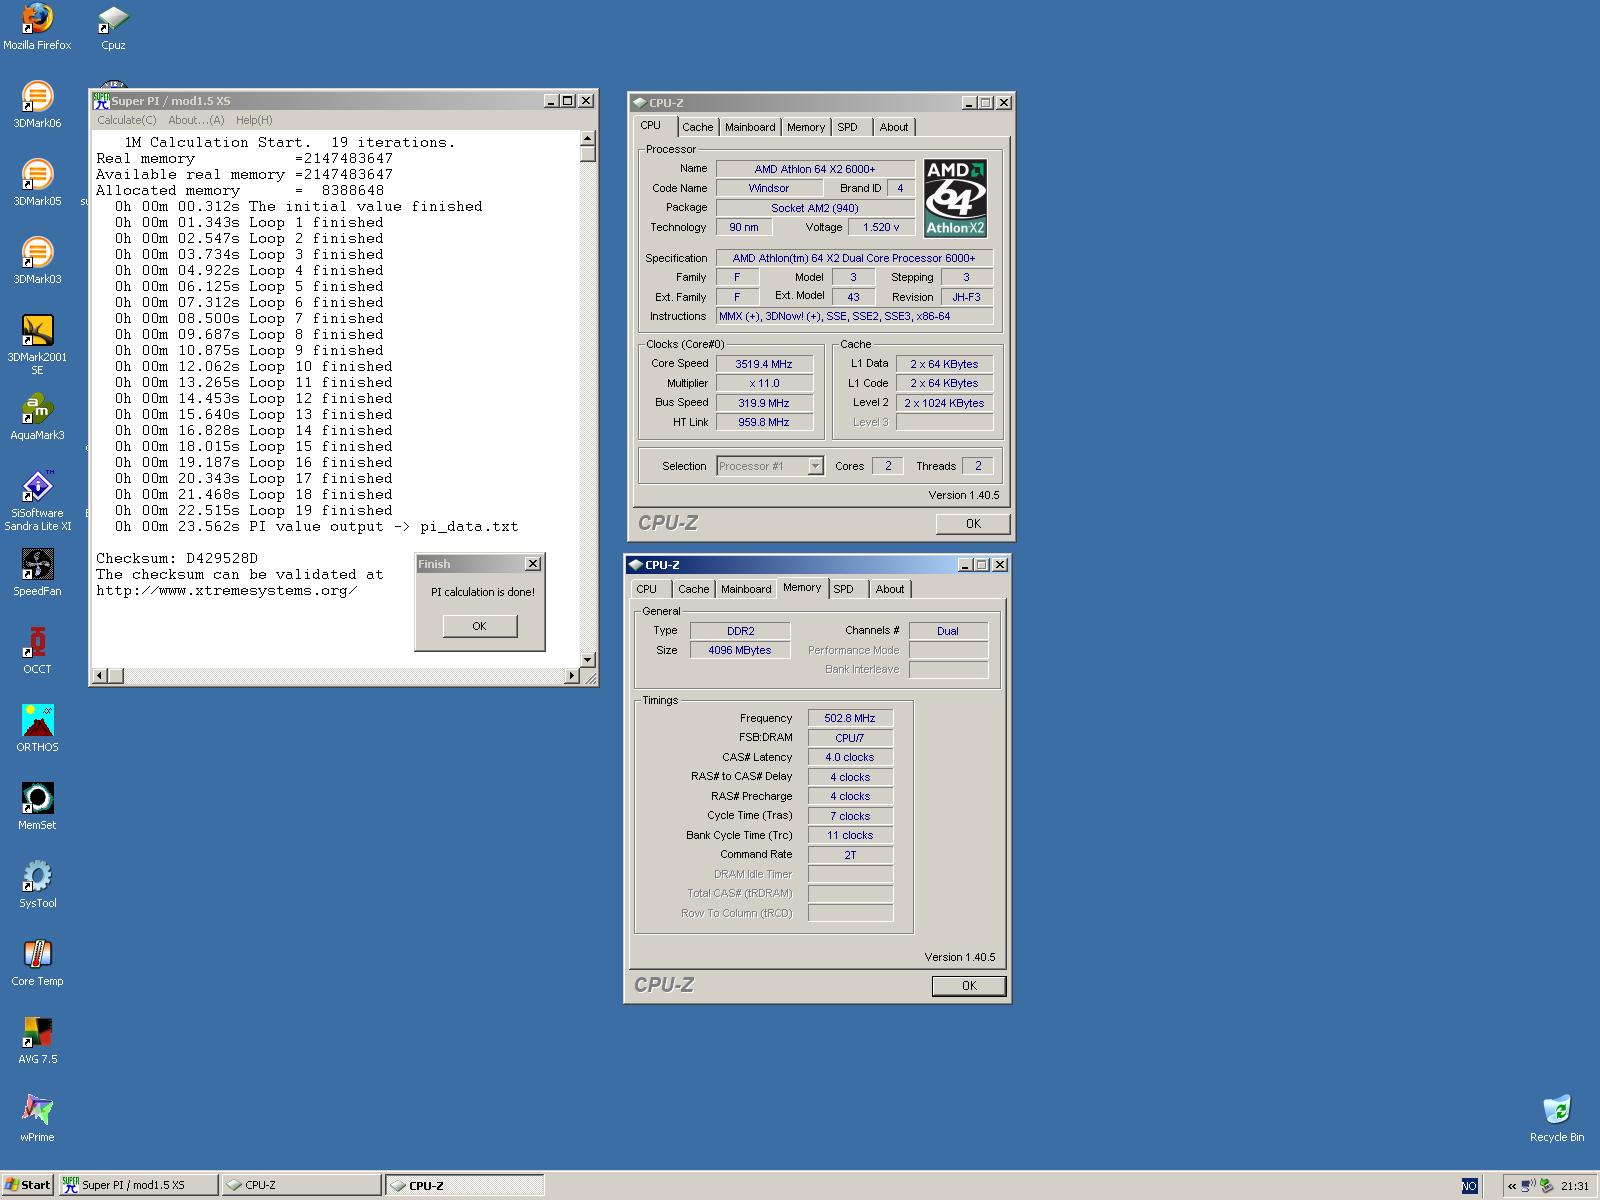Expand hidden system tray icons arrow
The height and width of the screenshot is (1200, 1600).
click(x=1512, y=1186)
